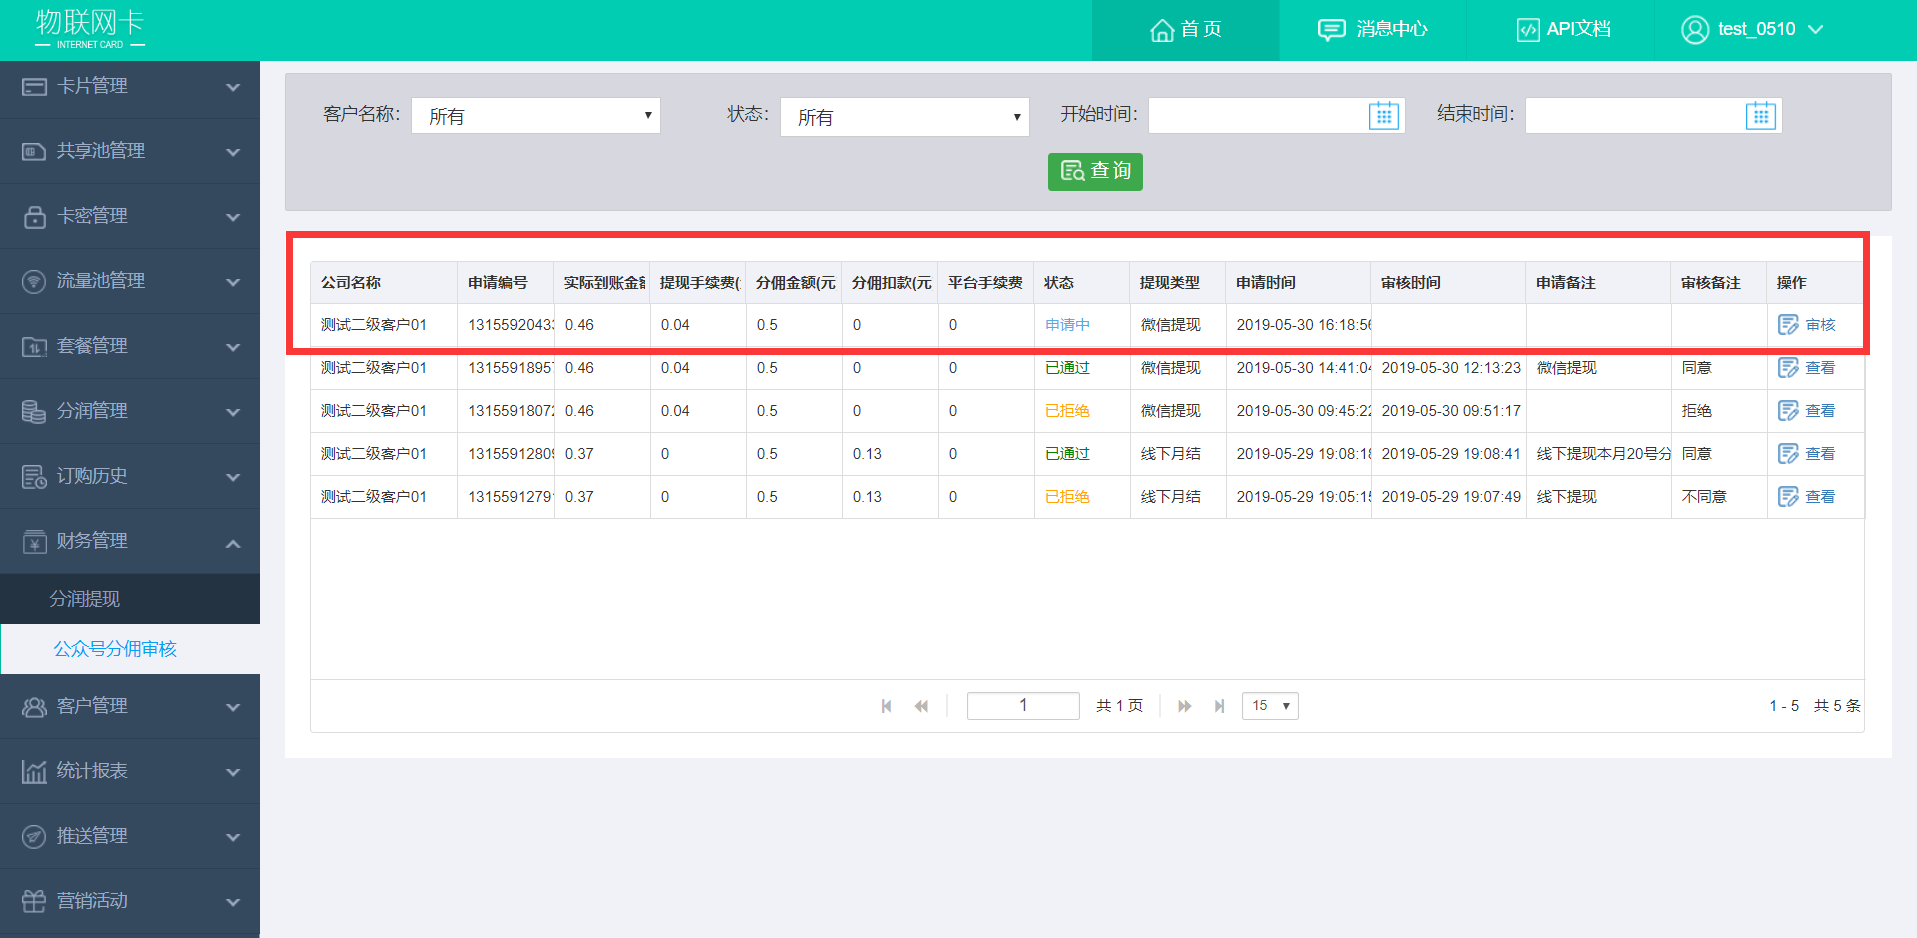Viewport: 1917px width, 938px height.
Task: Go to first page using pager icon
Action: [x=886, y=706]
